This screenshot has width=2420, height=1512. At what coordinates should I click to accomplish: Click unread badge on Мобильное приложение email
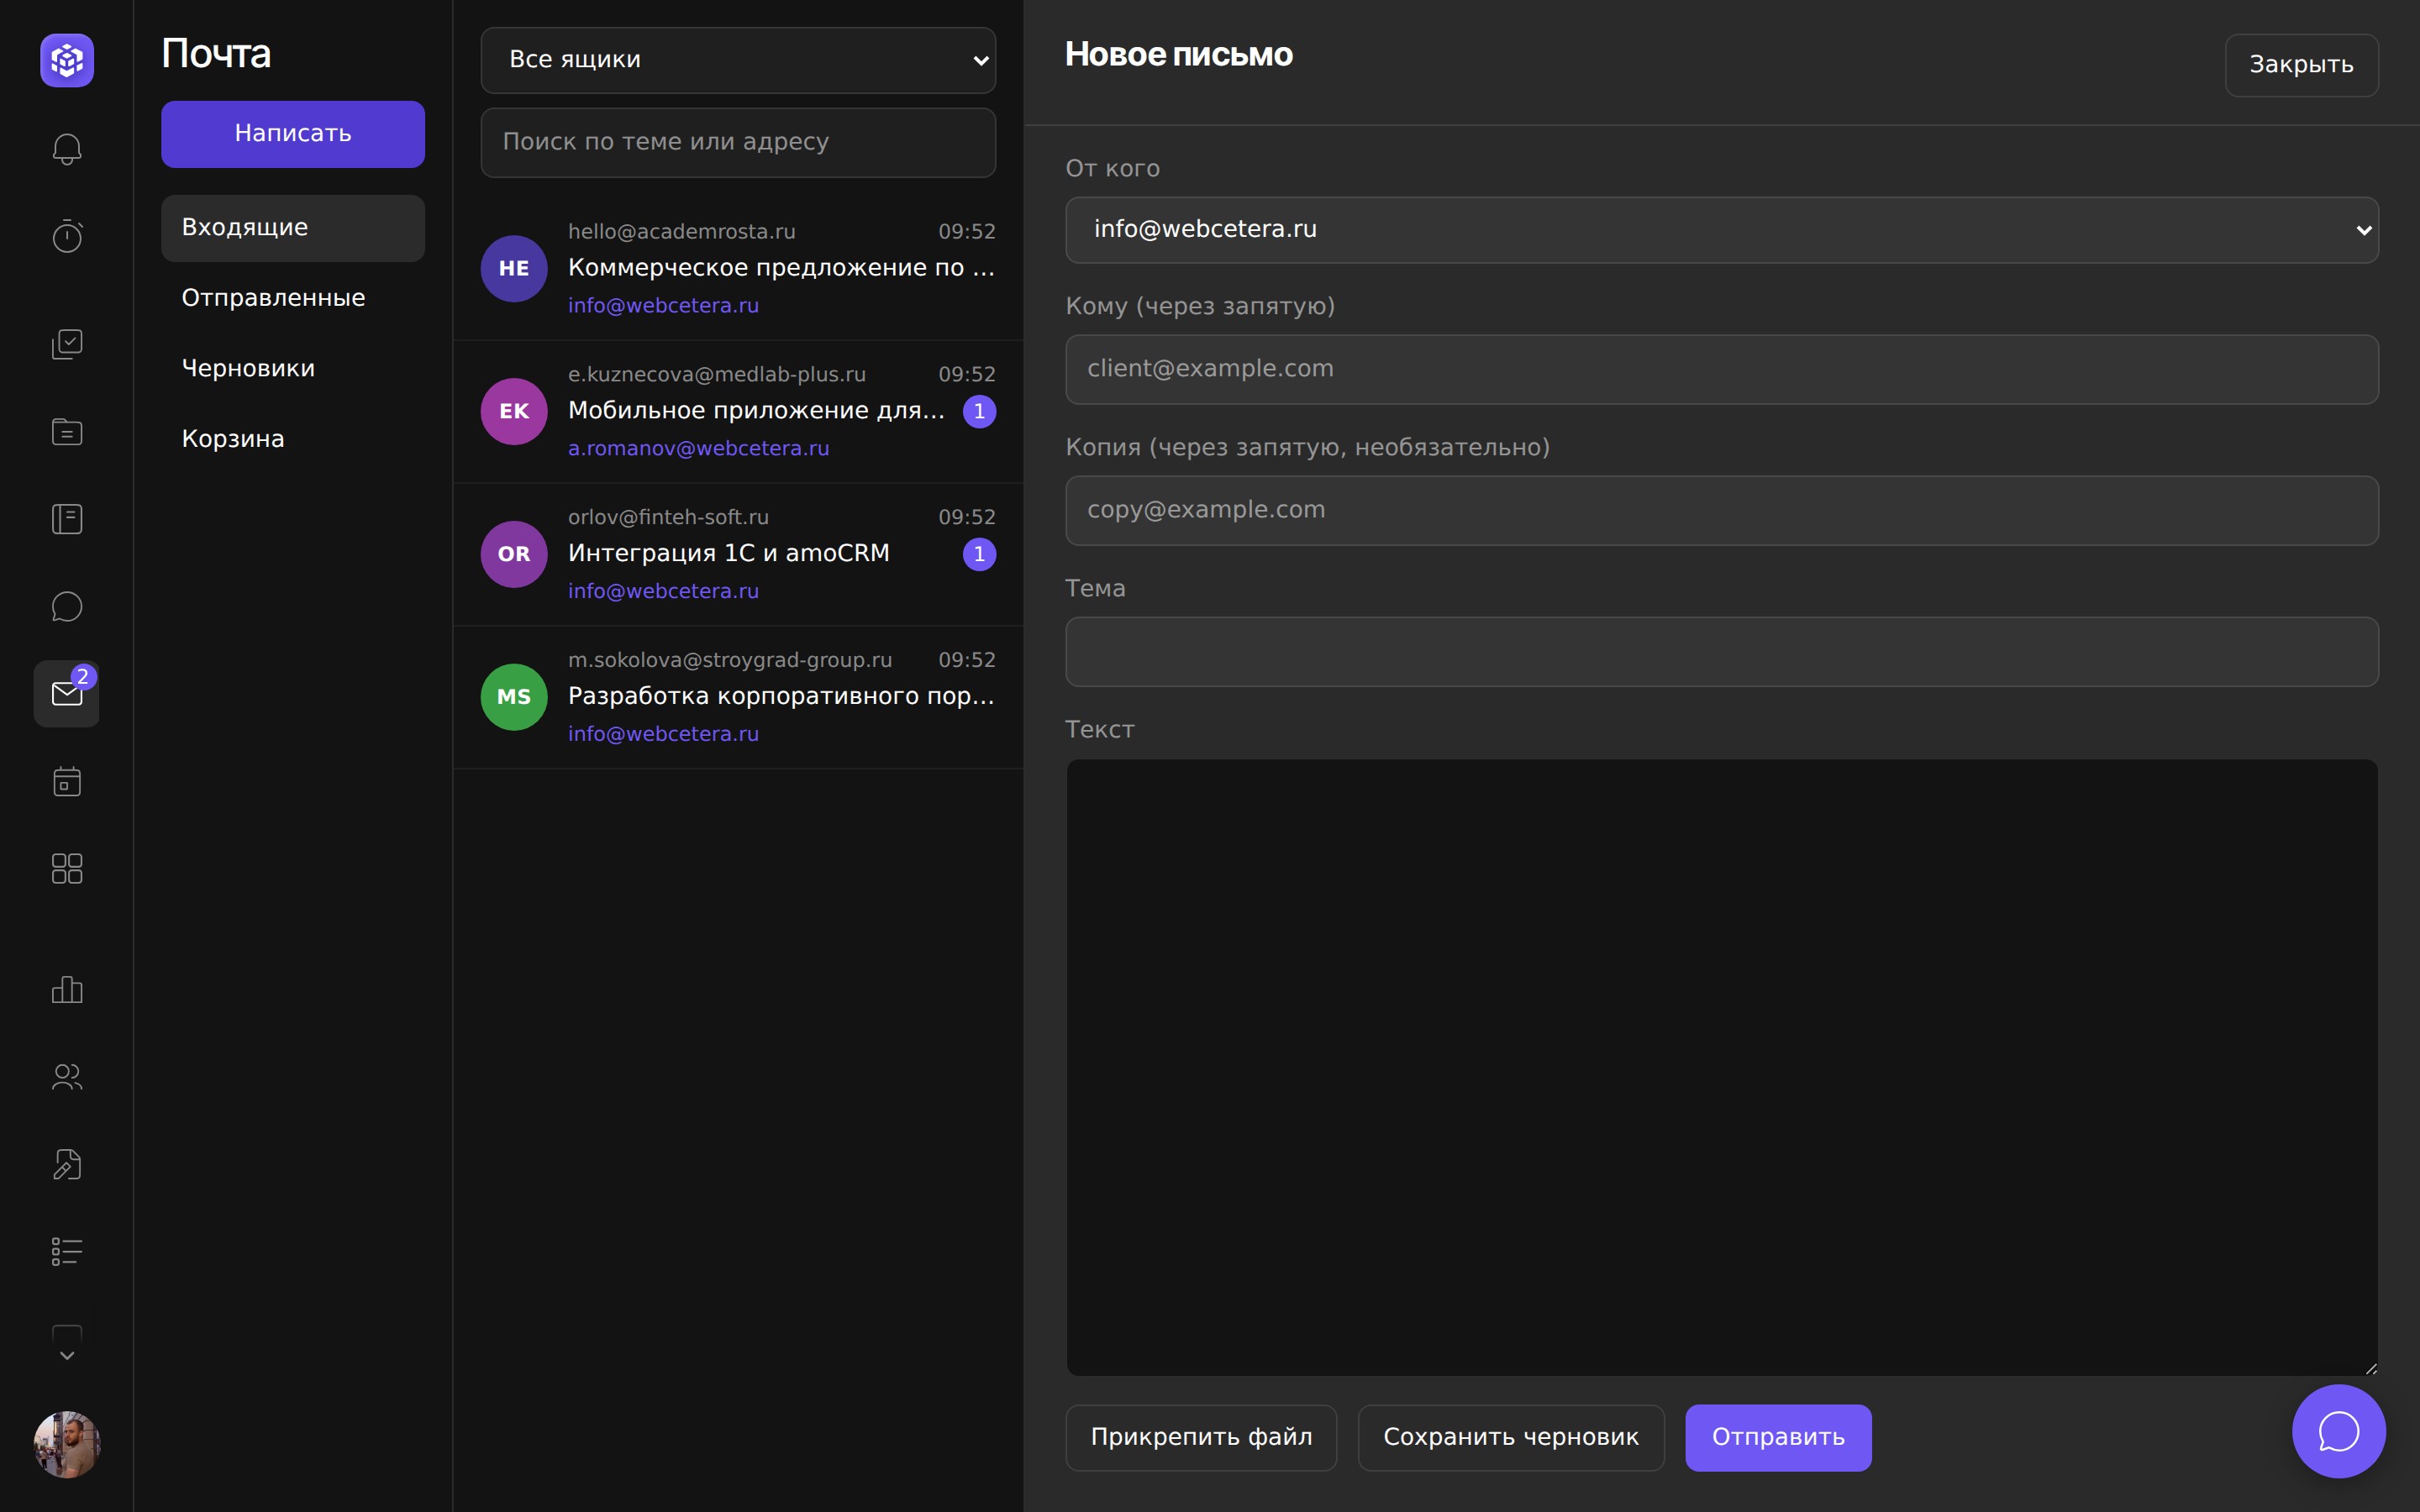tap(979, 411)
